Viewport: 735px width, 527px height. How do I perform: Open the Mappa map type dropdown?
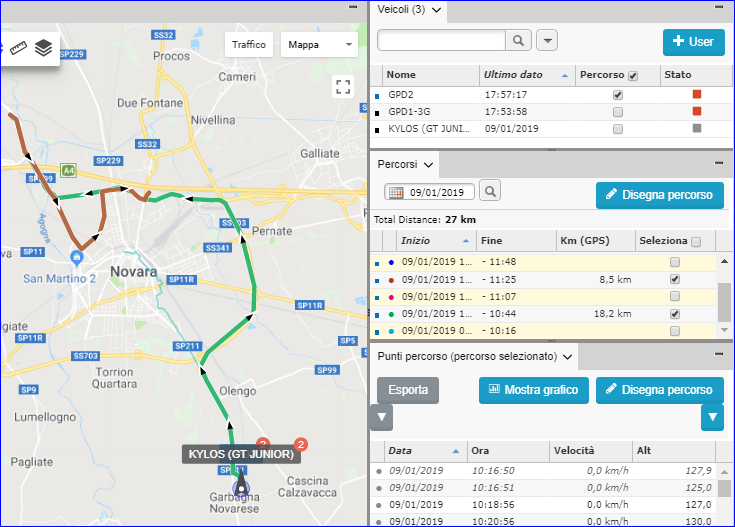pos(319,45)
